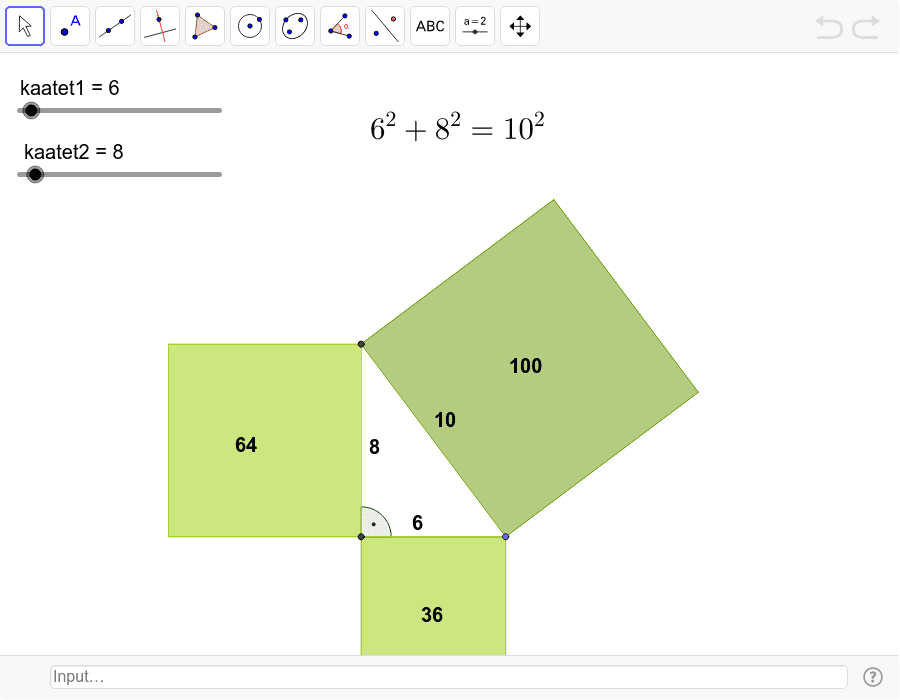Click the kaatet2 slider handle
The width and height of the screenshot is (900, 700).
click(35, 174)
